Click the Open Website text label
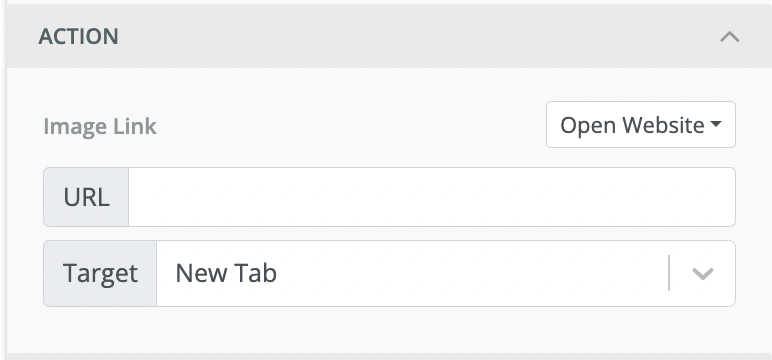The height and width of the screenshot is (360, 772). pyautogui.click(x=632, y=125)
